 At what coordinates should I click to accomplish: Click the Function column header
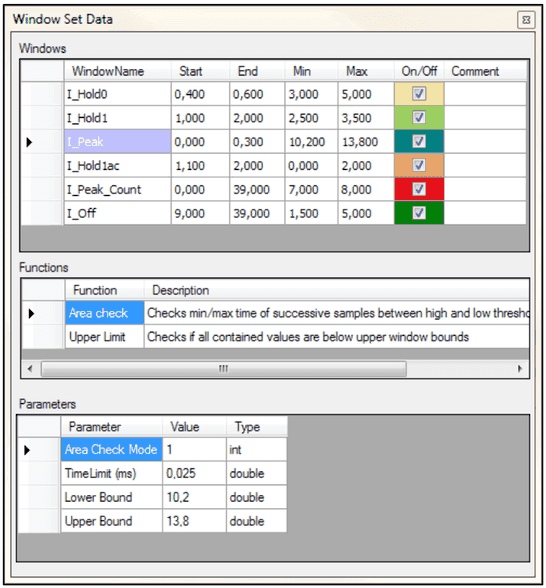click(x=104, y=290)
